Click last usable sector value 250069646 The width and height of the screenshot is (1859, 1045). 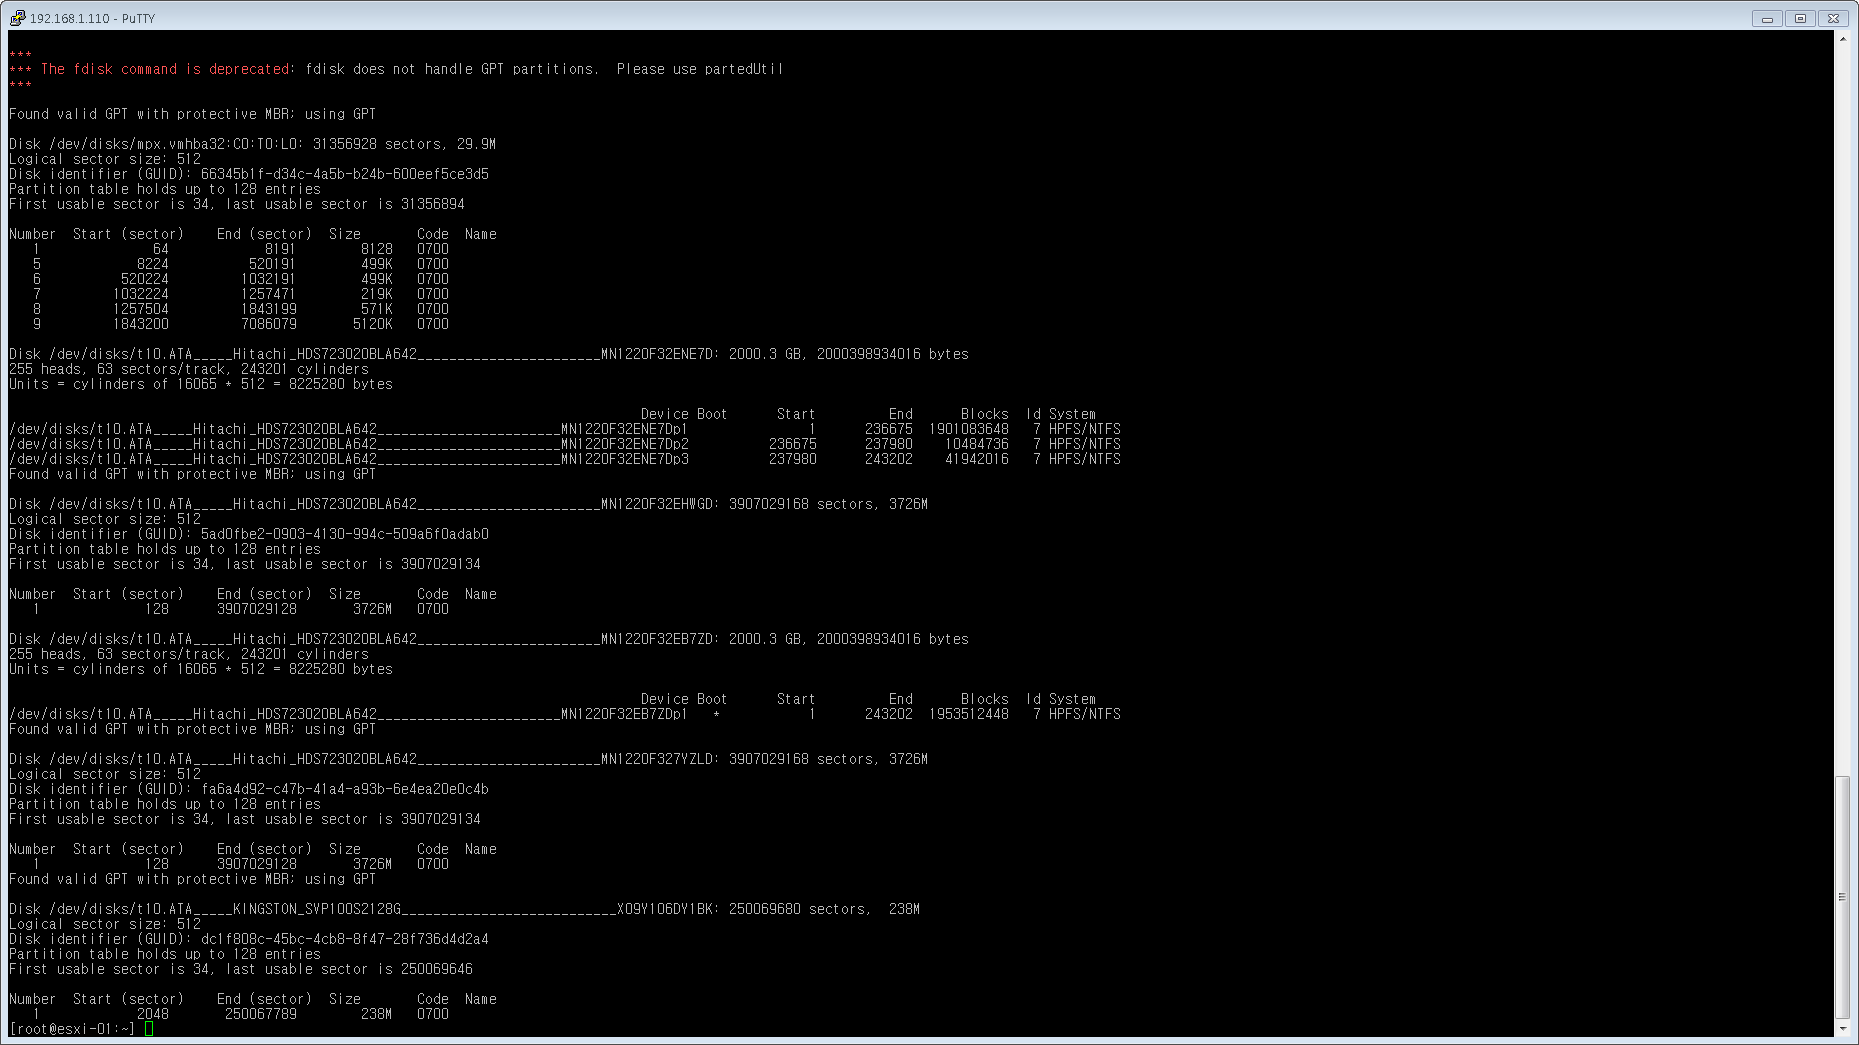point(437,969)
